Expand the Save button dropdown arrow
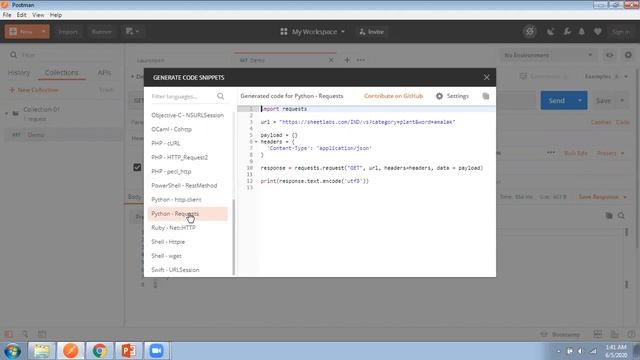640x360 pixels. pos(622,100)
